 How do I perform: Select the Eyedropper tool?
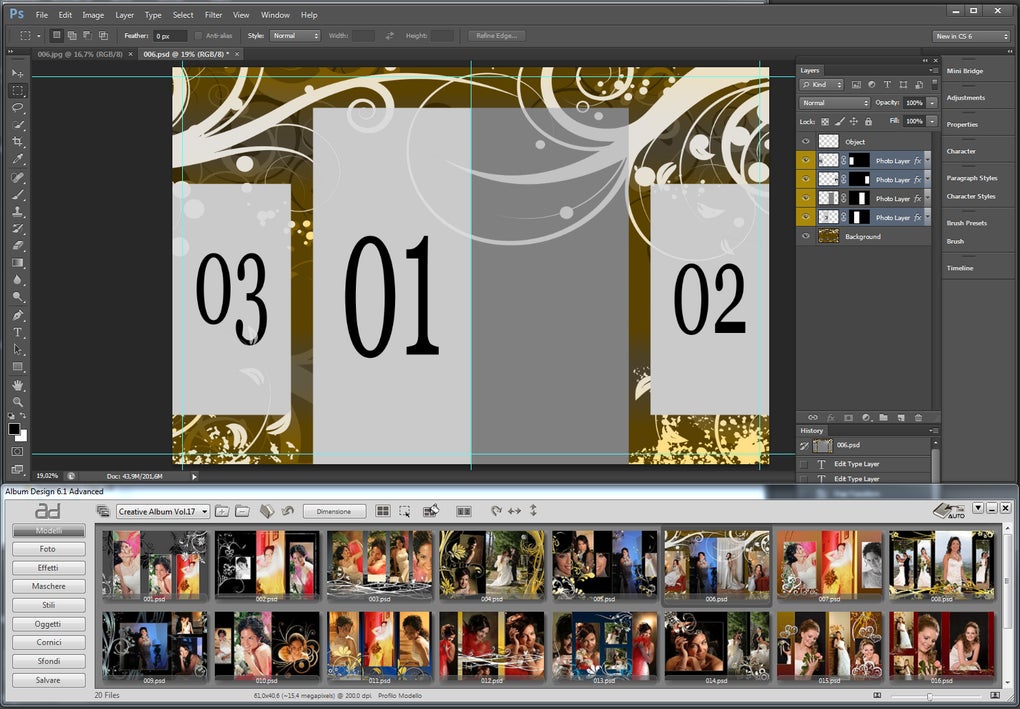tap(18, 159)
